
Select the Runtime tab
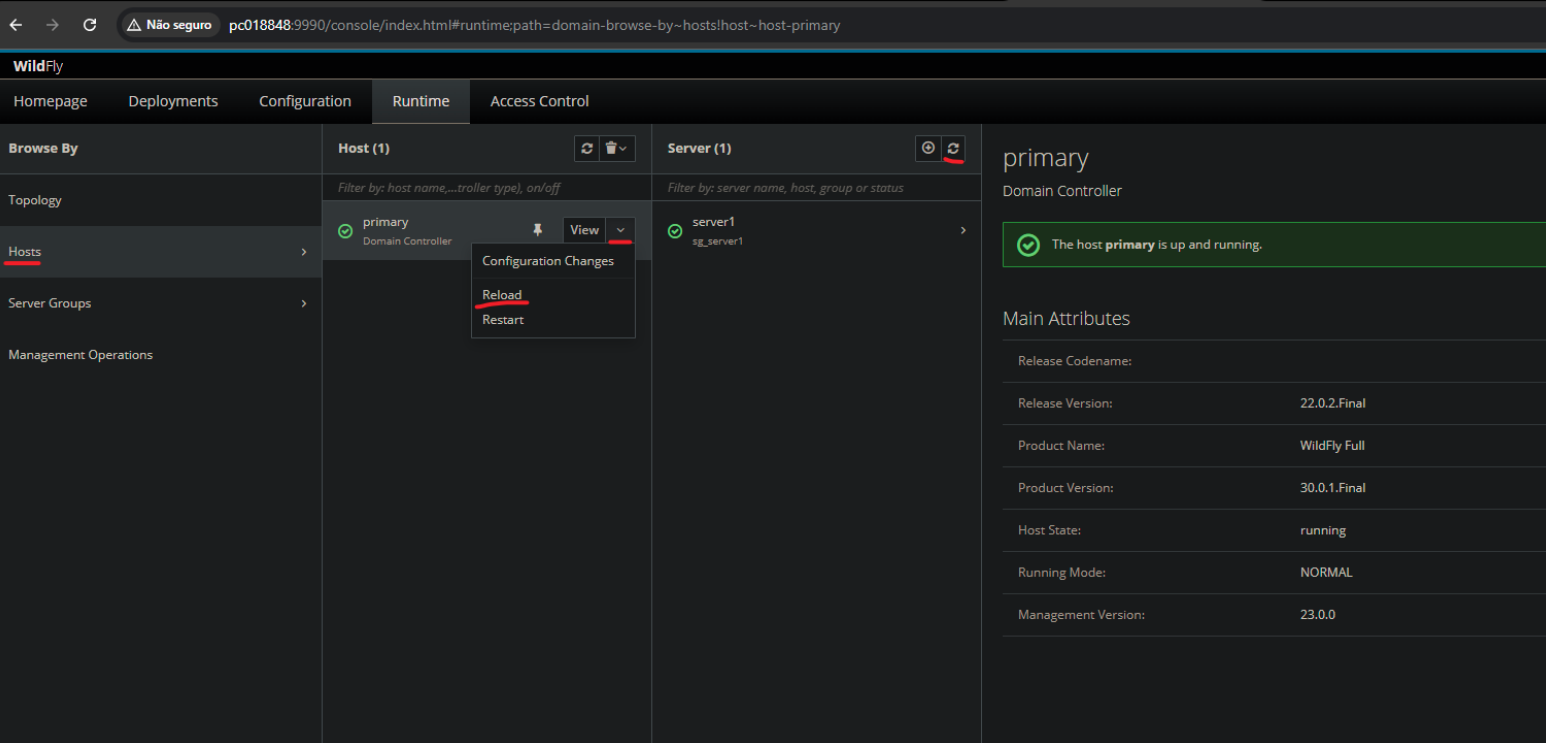click(x=421, y=101)
